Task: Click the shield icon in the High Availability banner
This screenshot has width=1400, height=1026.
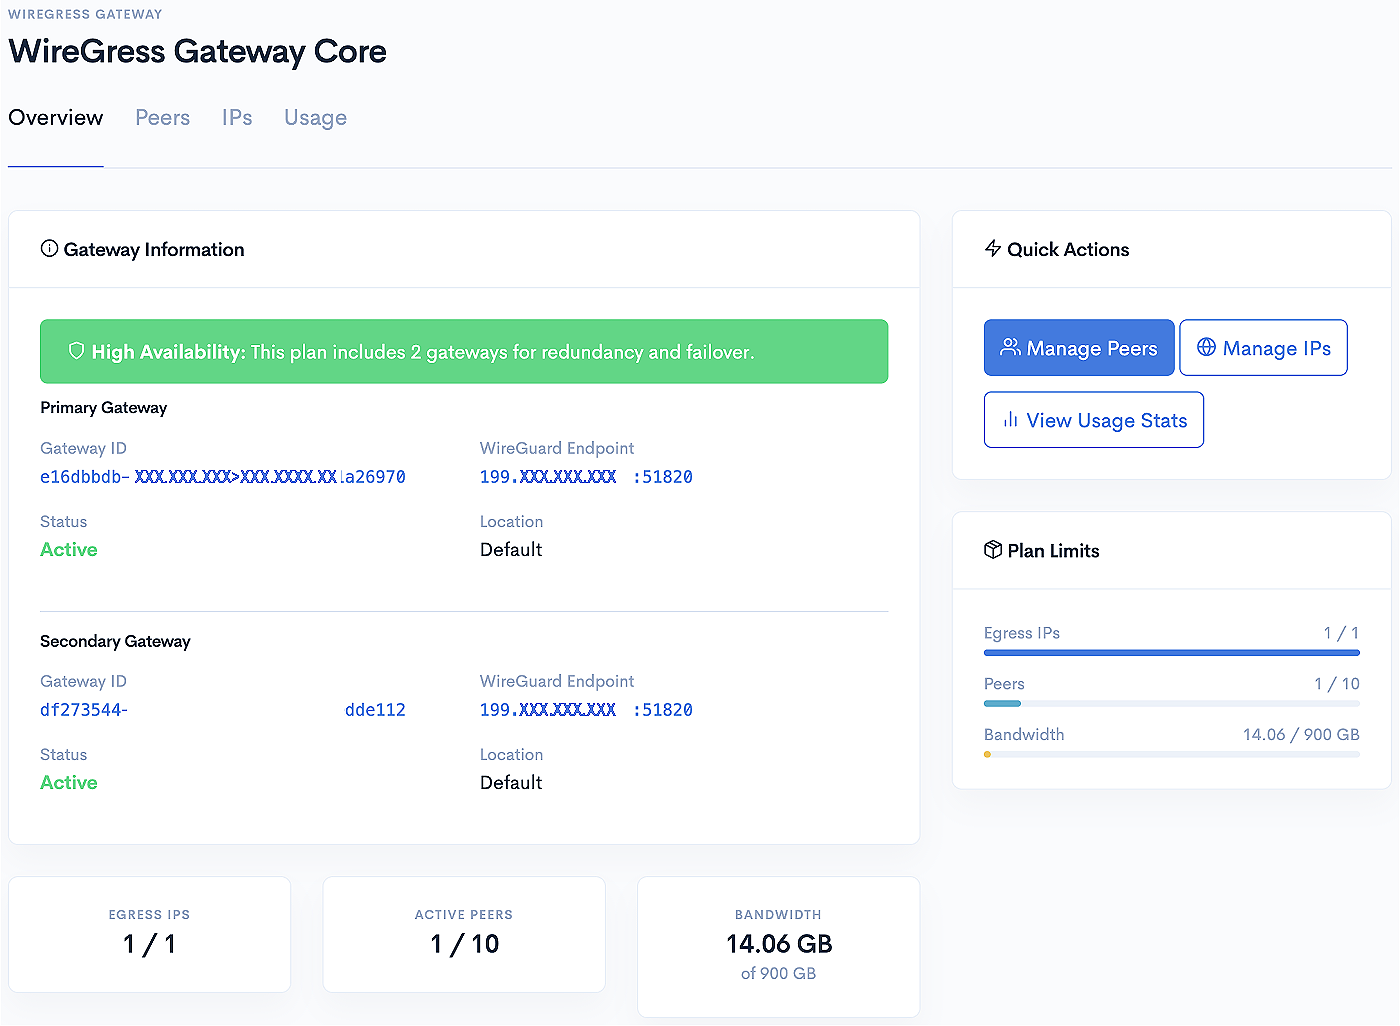Action: tap(77, 351)
